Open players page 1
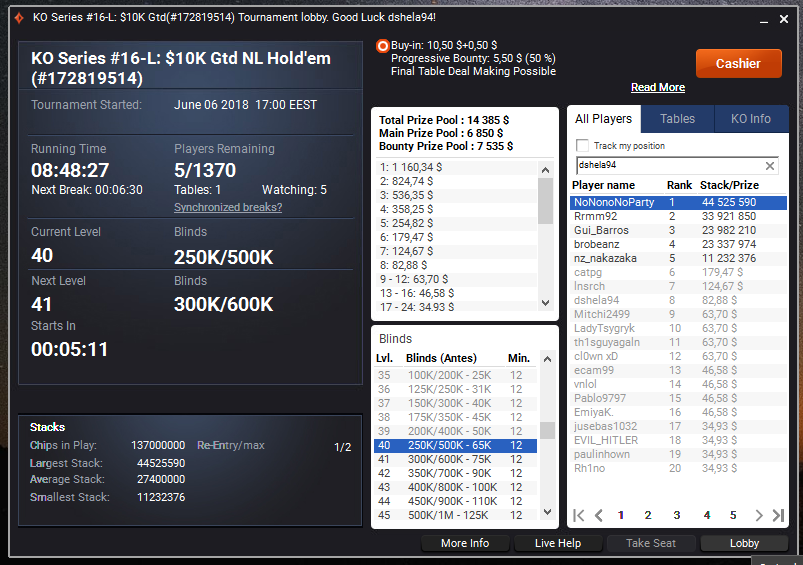The image size is (803, 565). click(621, 515)
